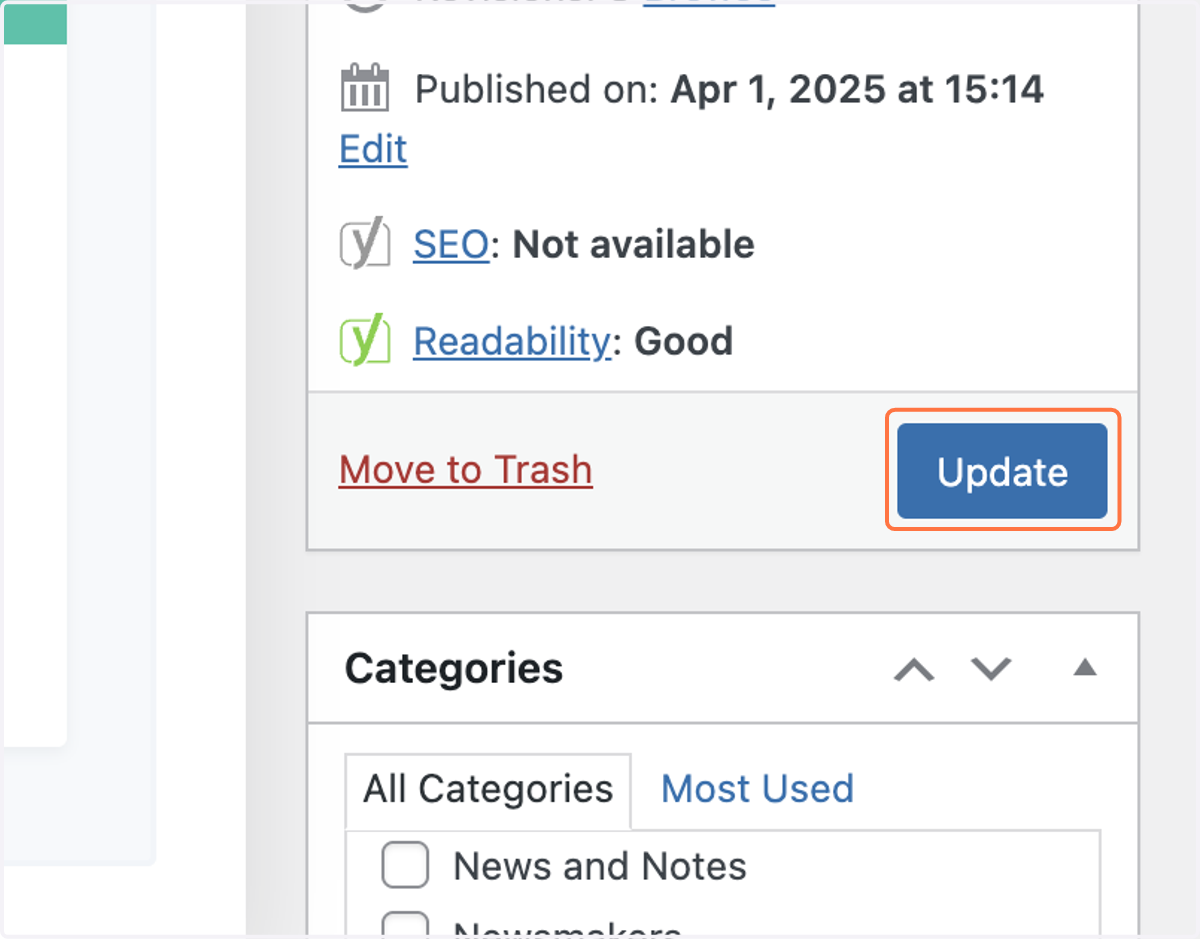The width and height of the screenshot is (1200, 939).
Task: Move Categories panel down with chevron arrow
Action: tap(992, 669)
